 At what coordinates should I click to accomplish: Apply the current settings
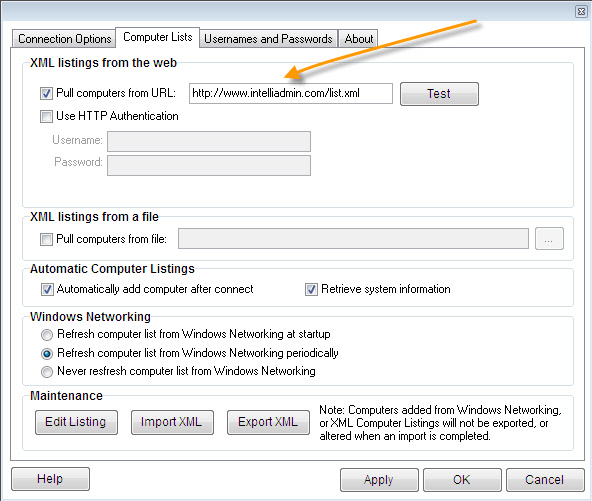pos(379,480)
